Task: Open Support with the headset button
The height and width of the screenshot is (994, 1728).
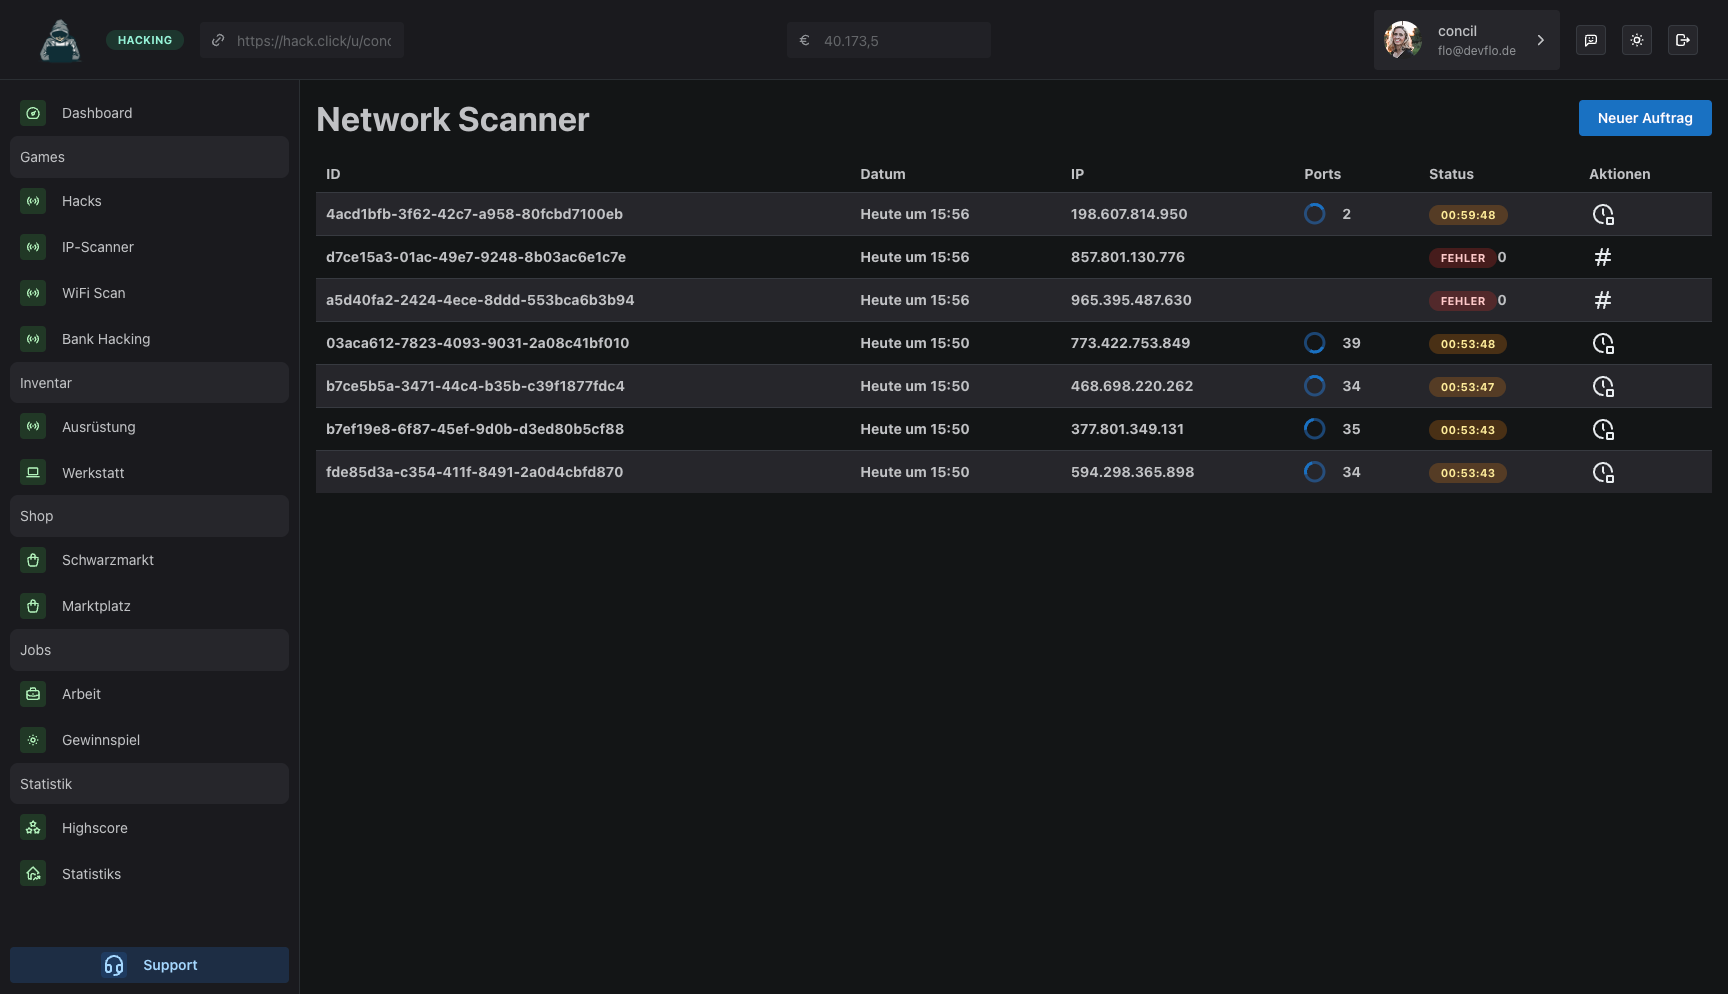Action: [x=149, y=965]
